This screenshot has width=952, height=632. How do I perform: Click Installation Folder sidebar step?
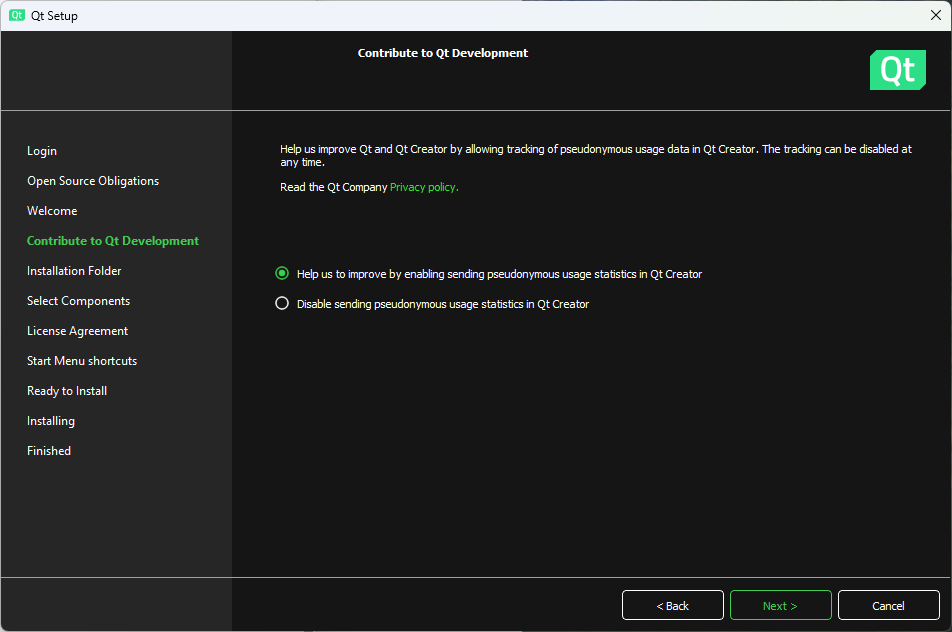point(74,271)
